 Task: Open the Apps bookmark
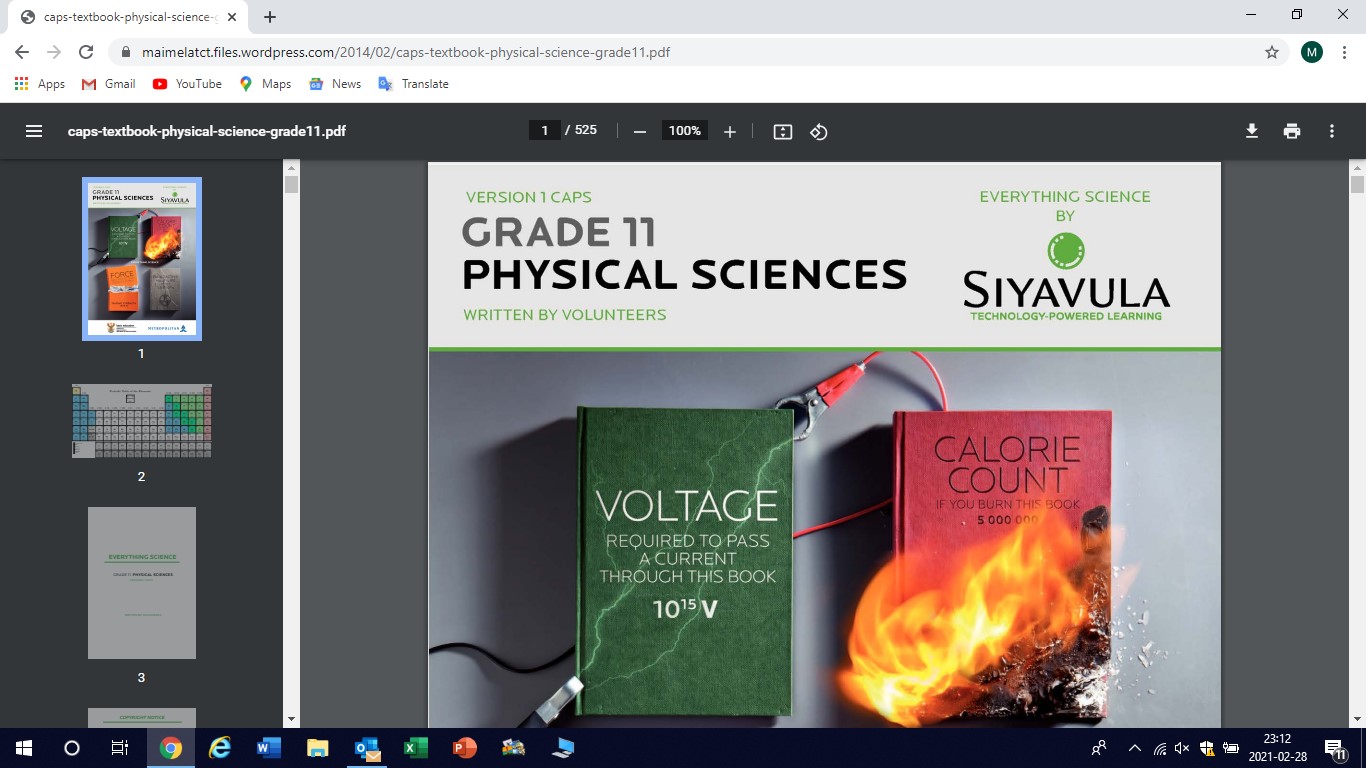[40, 84]
